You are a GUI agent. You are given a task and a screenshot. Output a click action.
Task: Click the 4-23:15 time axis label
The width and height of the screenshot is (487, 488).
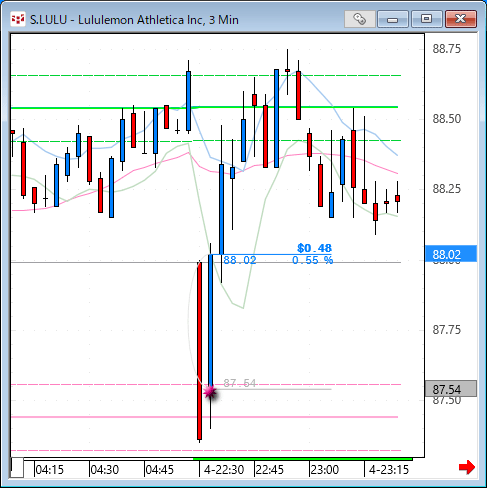point(389,470)
